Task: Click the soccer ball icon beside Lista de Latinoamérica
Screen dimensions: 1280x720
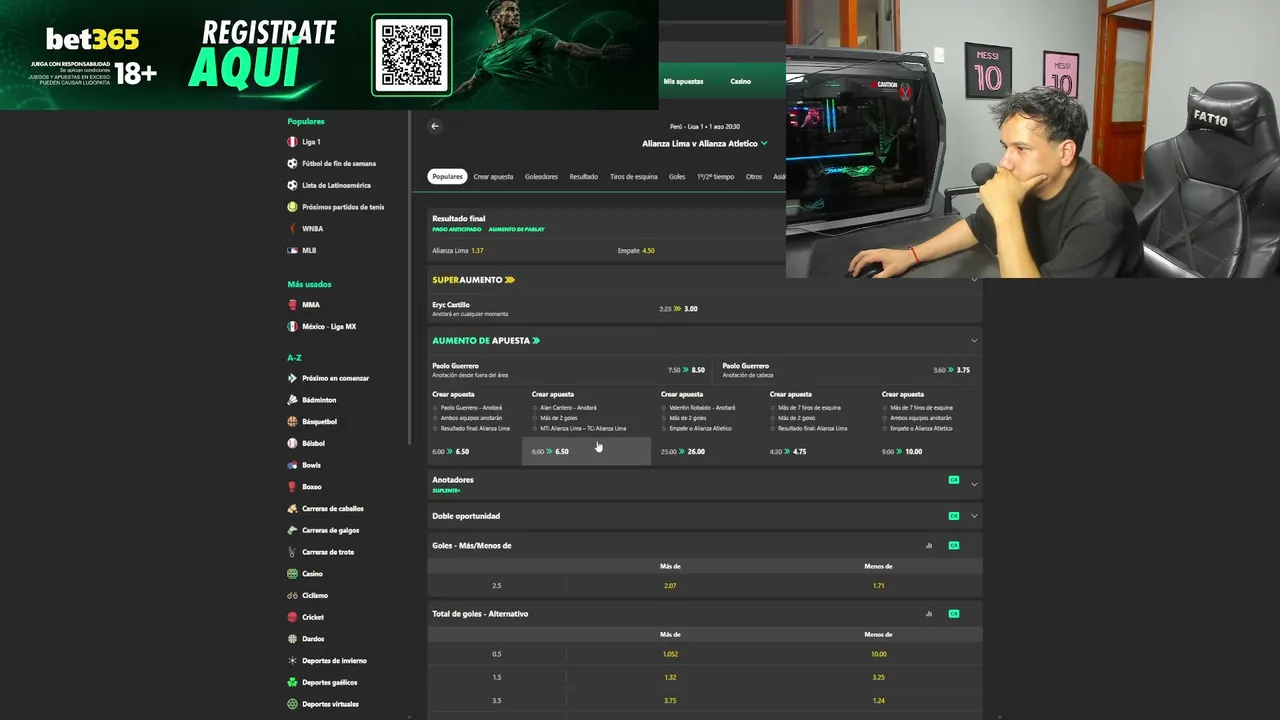Action: (x=292, y=185)
